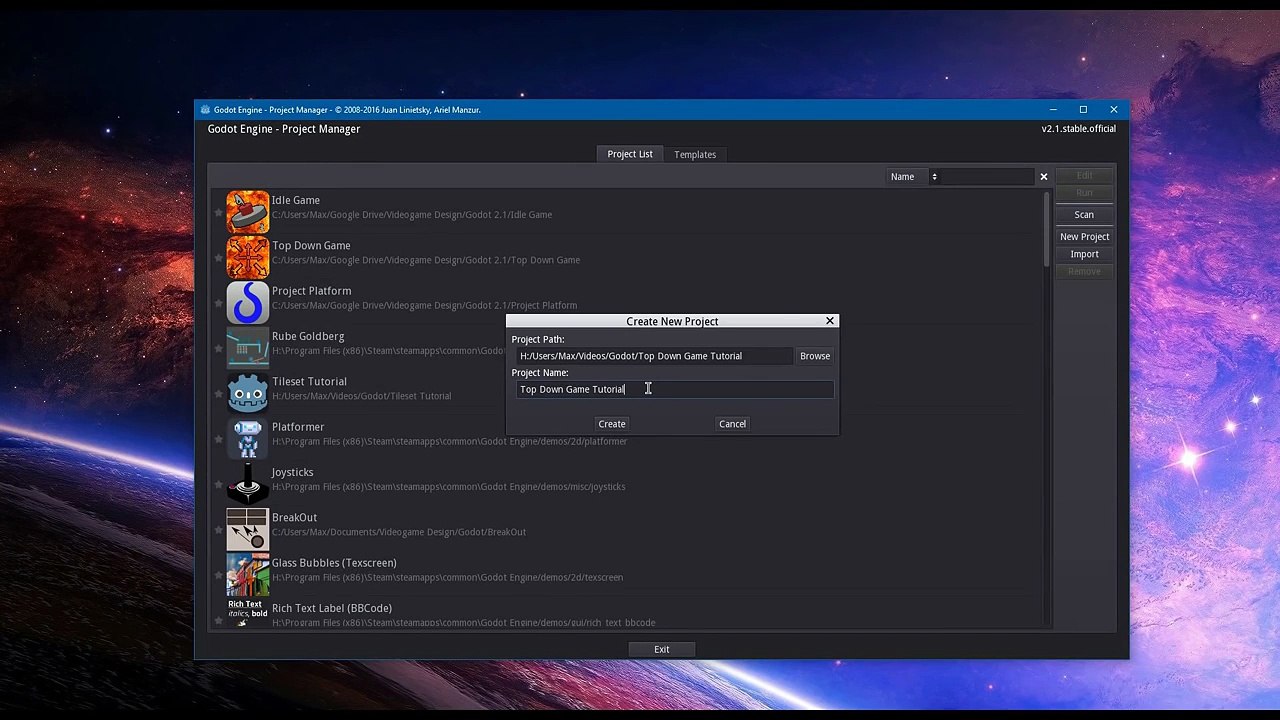Screen dimensions: 1280x720
Task: Click the Joysticks project icon
Action: 247,483
